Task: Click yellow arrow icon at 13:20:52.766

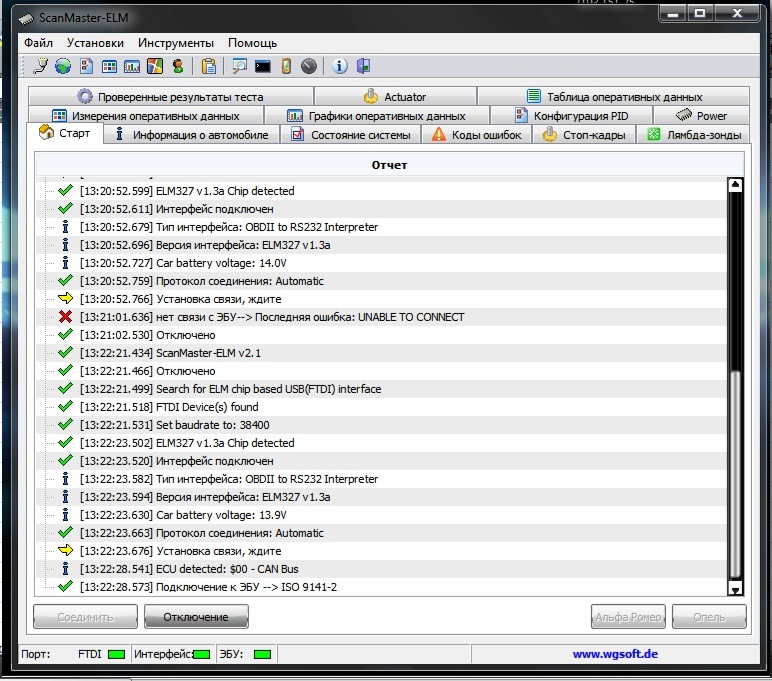Action: tap(65, 298)
